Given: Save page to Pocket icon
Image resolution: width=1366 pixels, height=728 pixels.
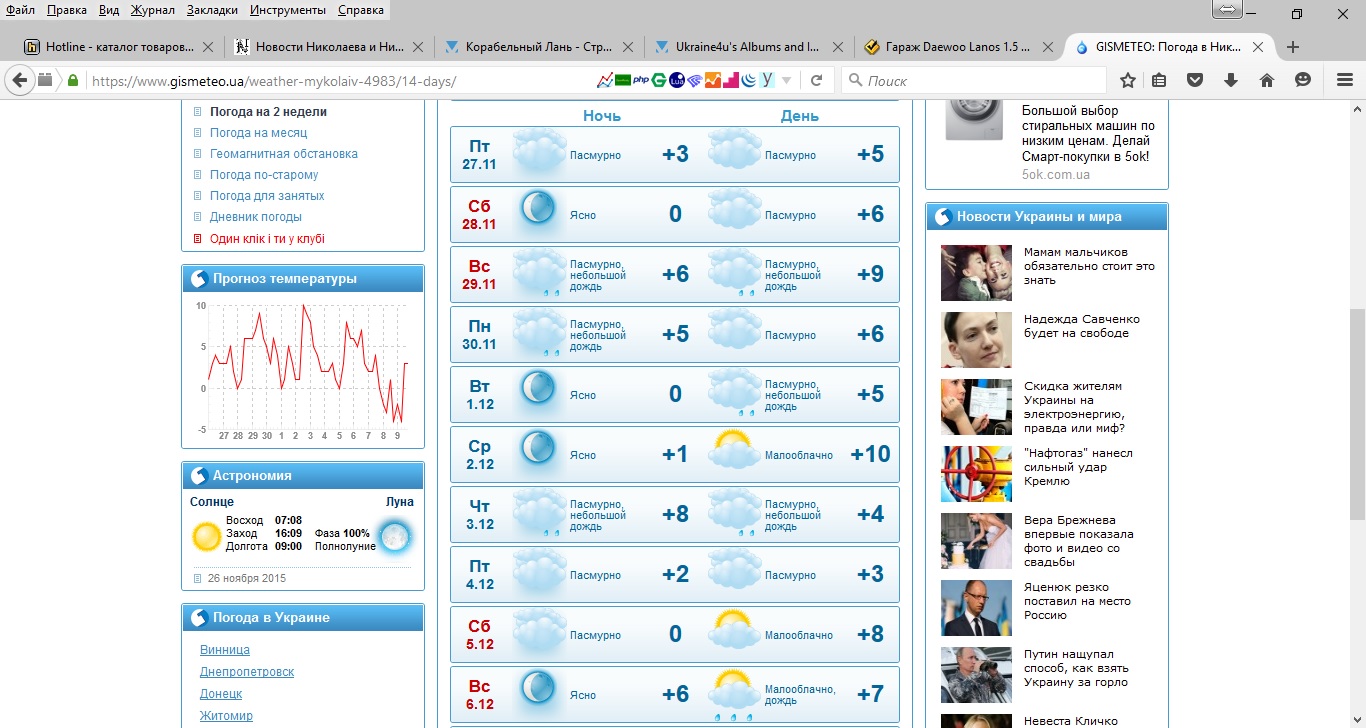Looking at the screenshot, I should click(1195, 81).
